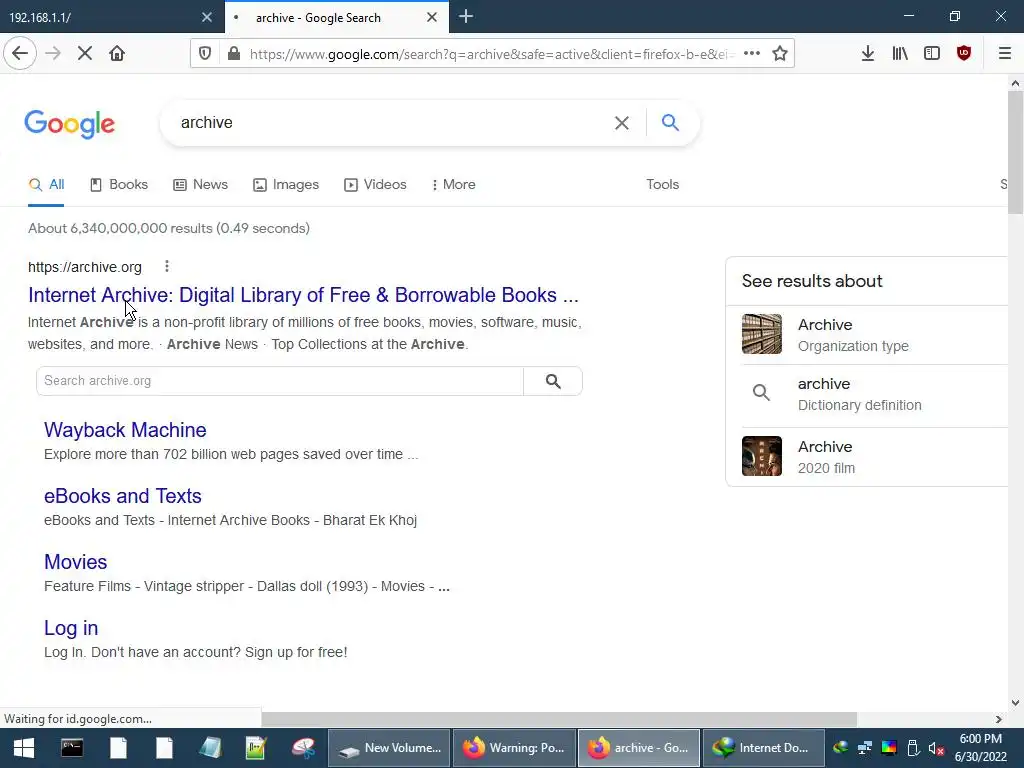The width and height of the screenshot is (1024, 768).
Task: Stop loading the page
Action: coord(85,54)
